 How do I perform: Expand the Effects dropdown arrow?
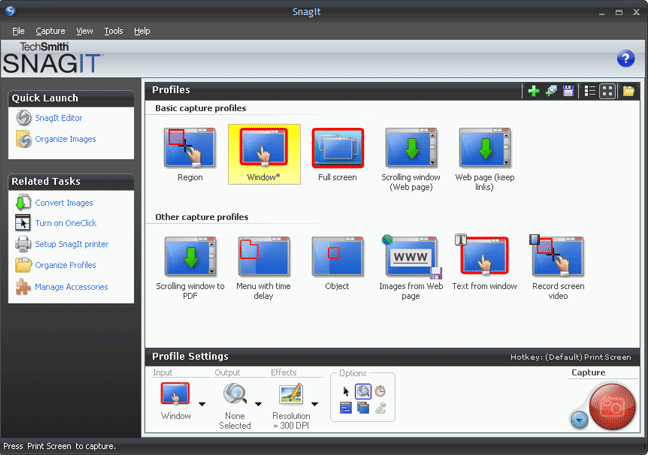pos(317,405)
